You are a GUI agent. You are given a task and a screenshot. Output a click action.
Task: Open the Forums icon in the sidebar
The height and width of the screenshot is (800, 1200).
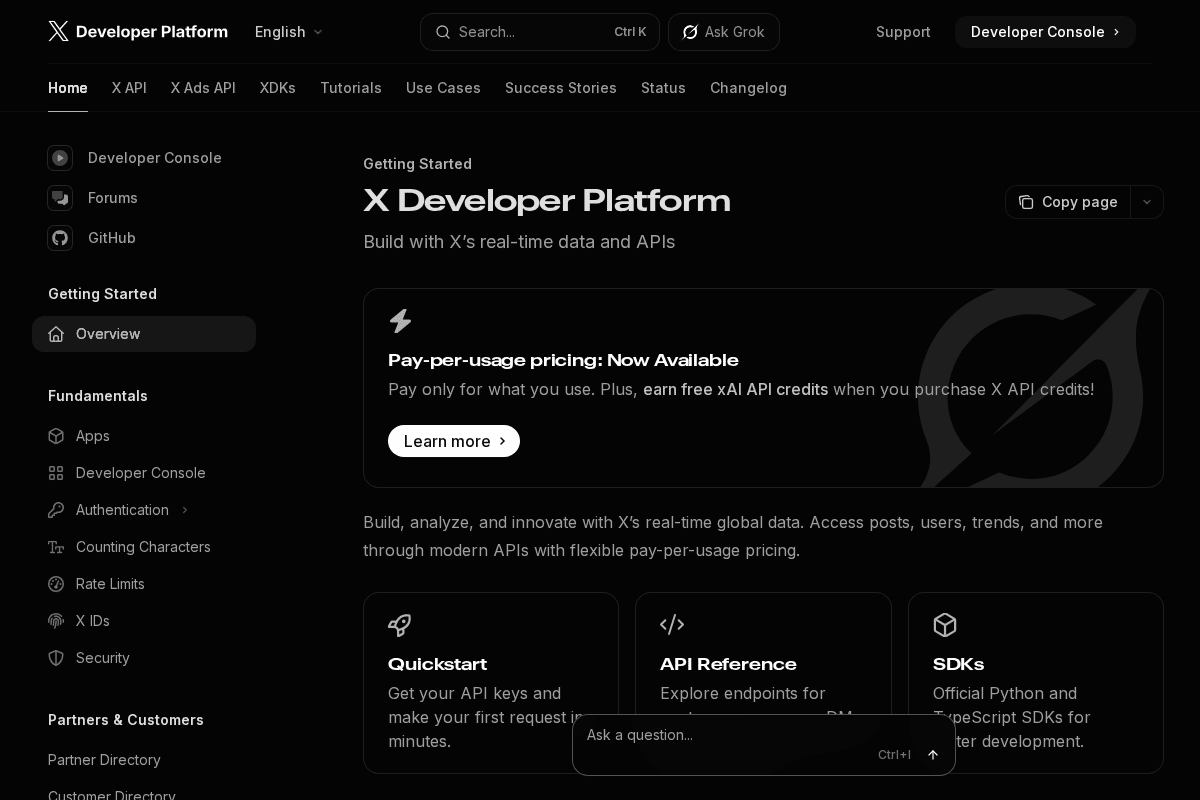tap(60, 198)
